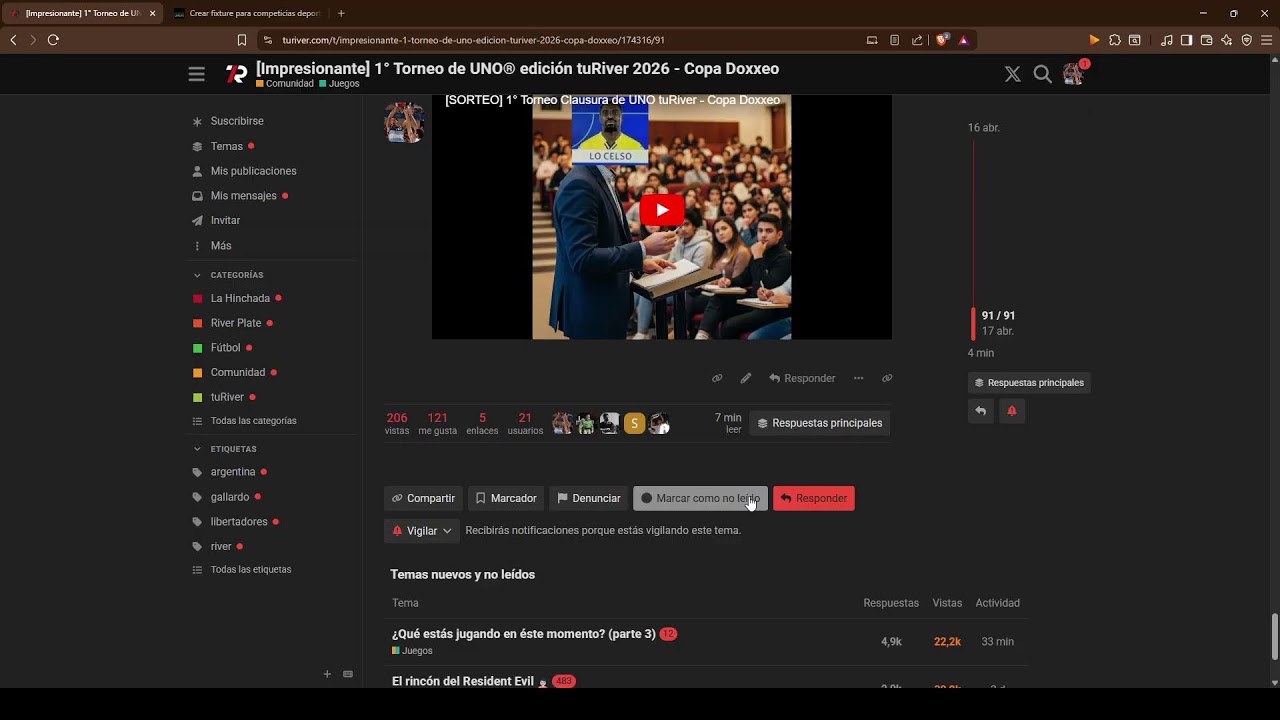Click the 206 vistas counter
The height and width of the screenshot is (720, 1280).
(x=397, y=424)
